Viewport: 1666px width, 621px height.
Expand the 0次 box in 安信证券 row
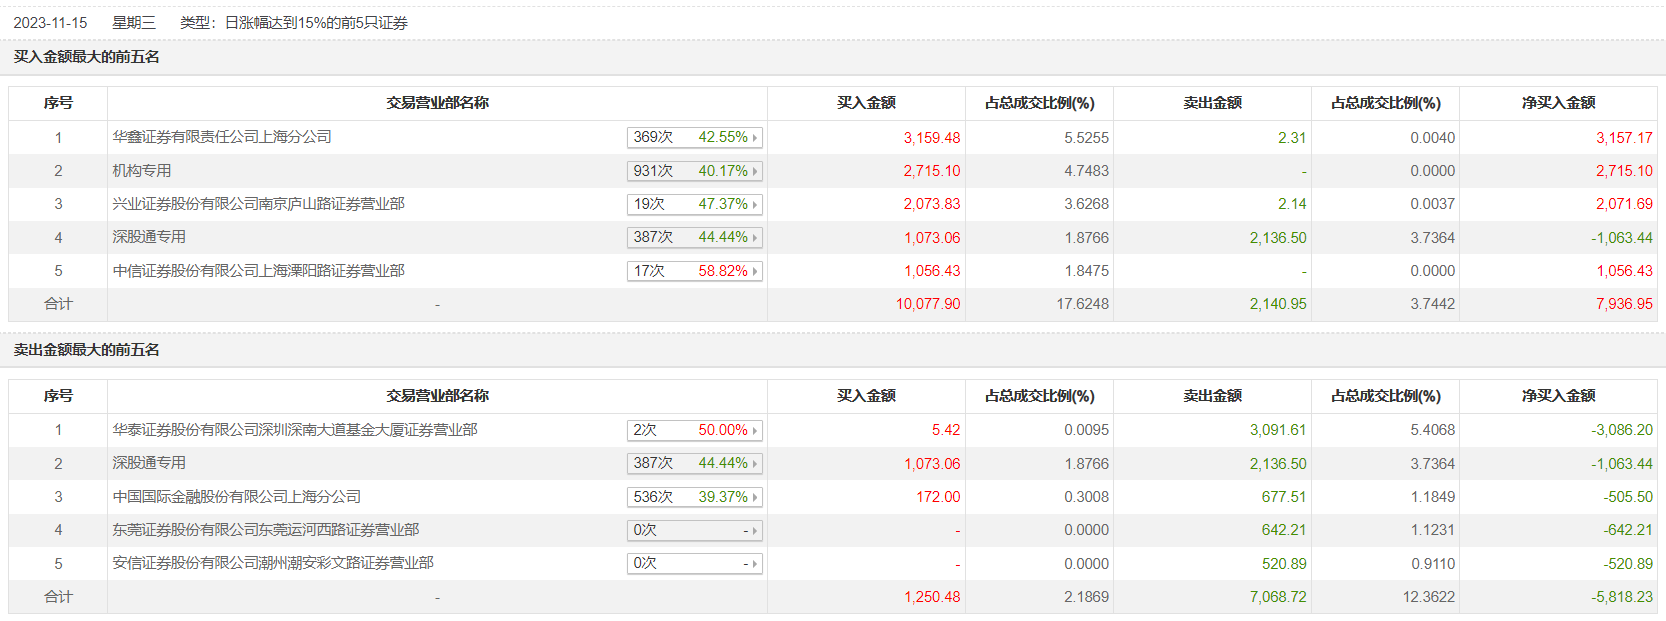[x=694, y=563]
